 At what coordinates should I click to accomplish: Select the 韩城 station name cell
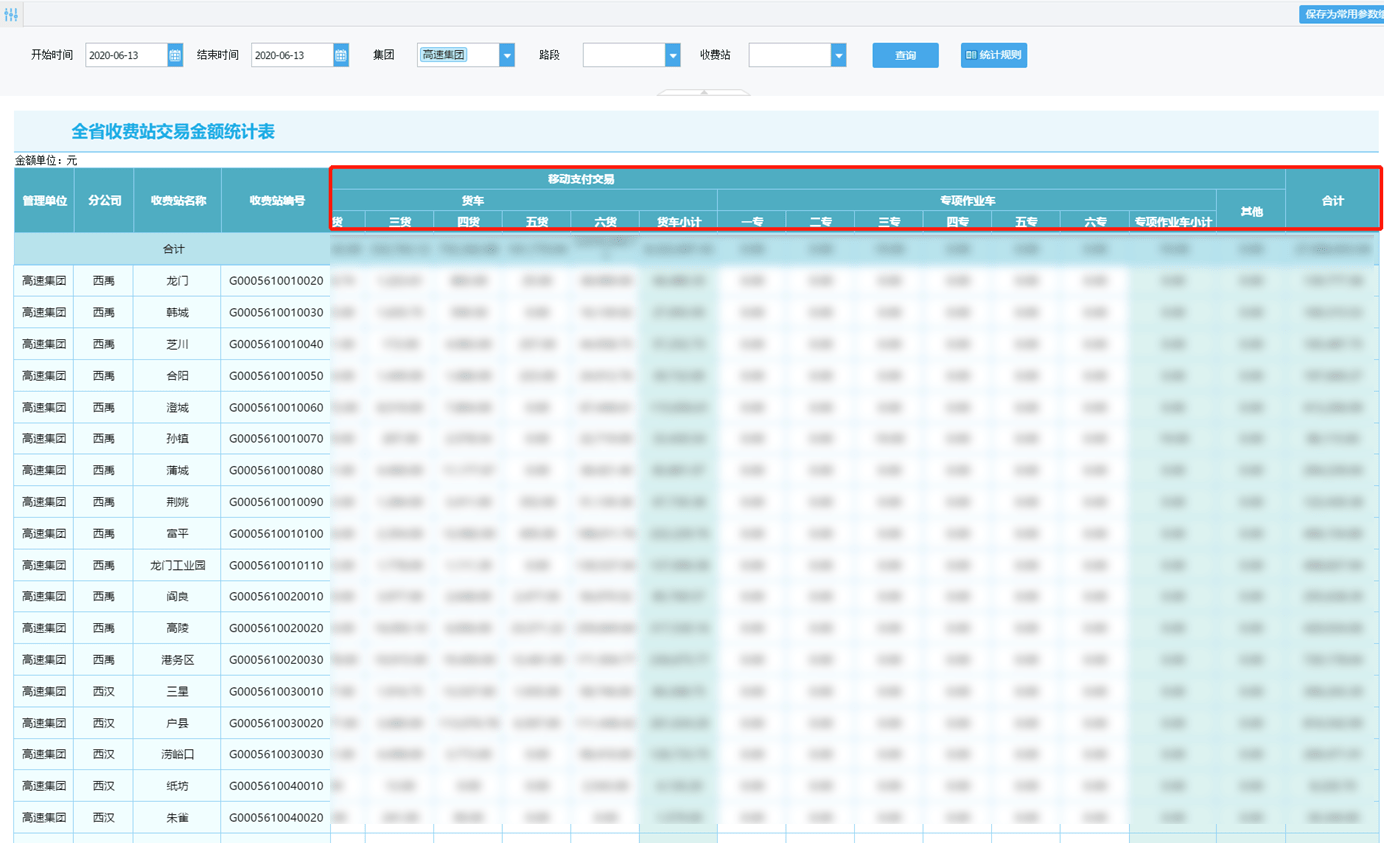click(x=178, y=313)
